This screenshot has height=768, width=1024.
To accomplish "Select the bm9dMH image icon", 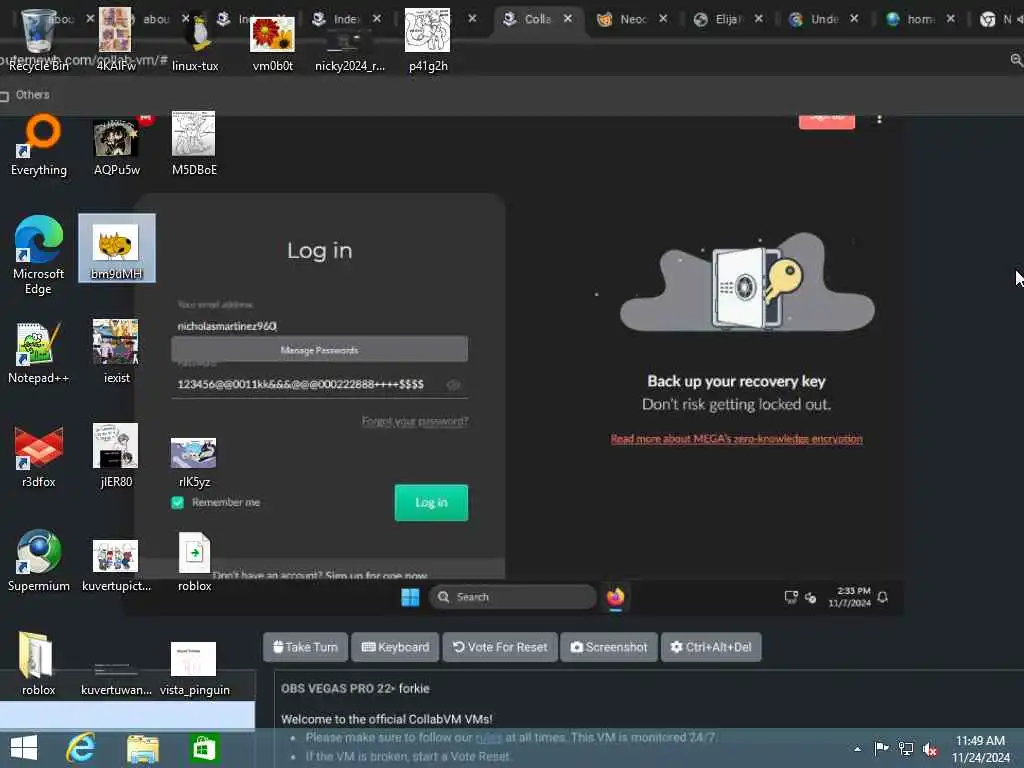I will pyautogui.click(x=116, y=249).
